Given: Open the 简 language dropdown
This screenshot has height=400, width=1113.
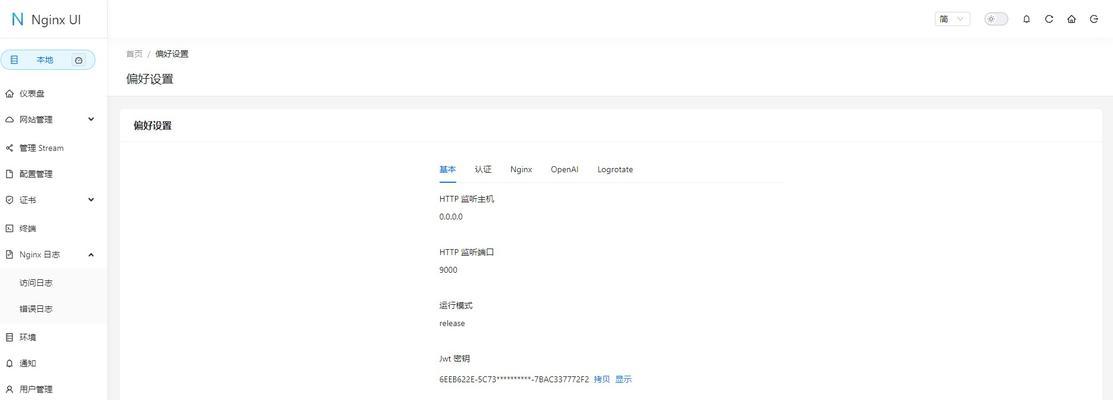Looking at the screenshot, I should point(953,19).
